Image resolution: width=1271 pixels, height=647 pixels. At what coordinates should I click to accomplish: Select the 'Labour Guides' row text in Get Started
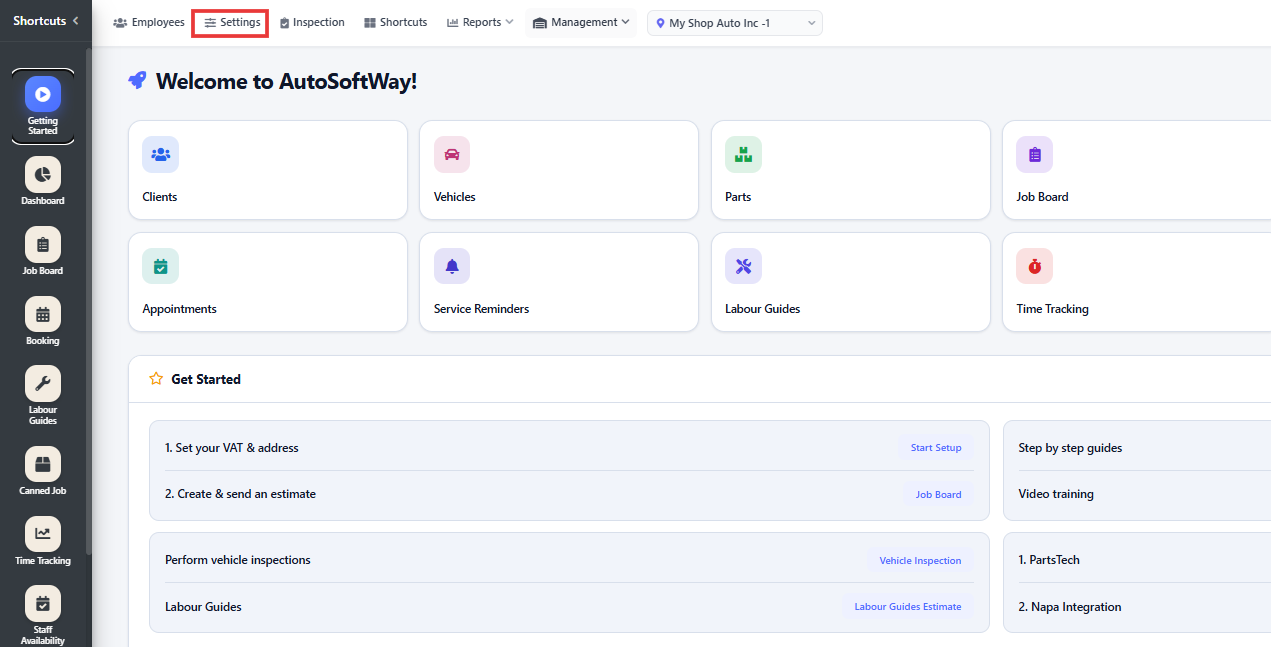coord(203,607)
